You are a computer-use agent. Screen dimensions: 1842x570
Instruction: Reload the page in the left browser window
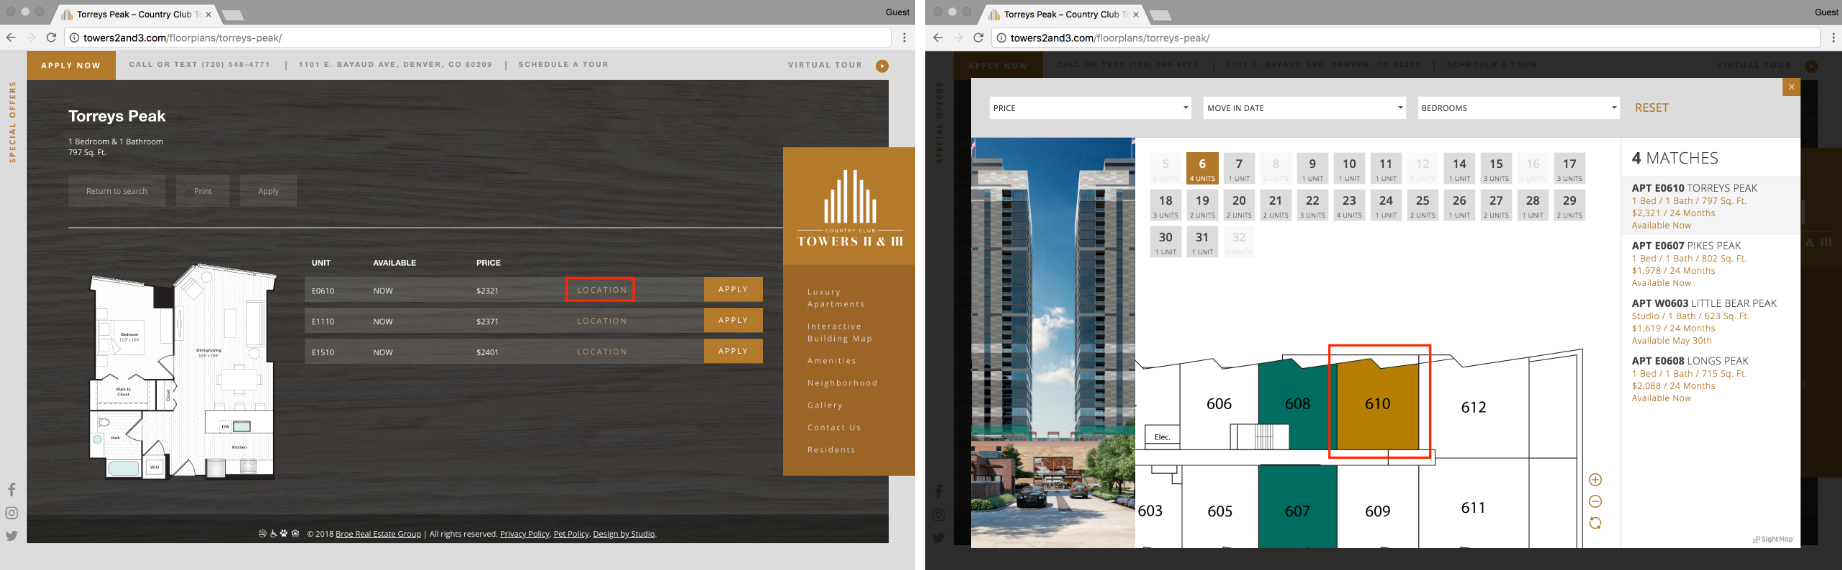click(51, 37)
